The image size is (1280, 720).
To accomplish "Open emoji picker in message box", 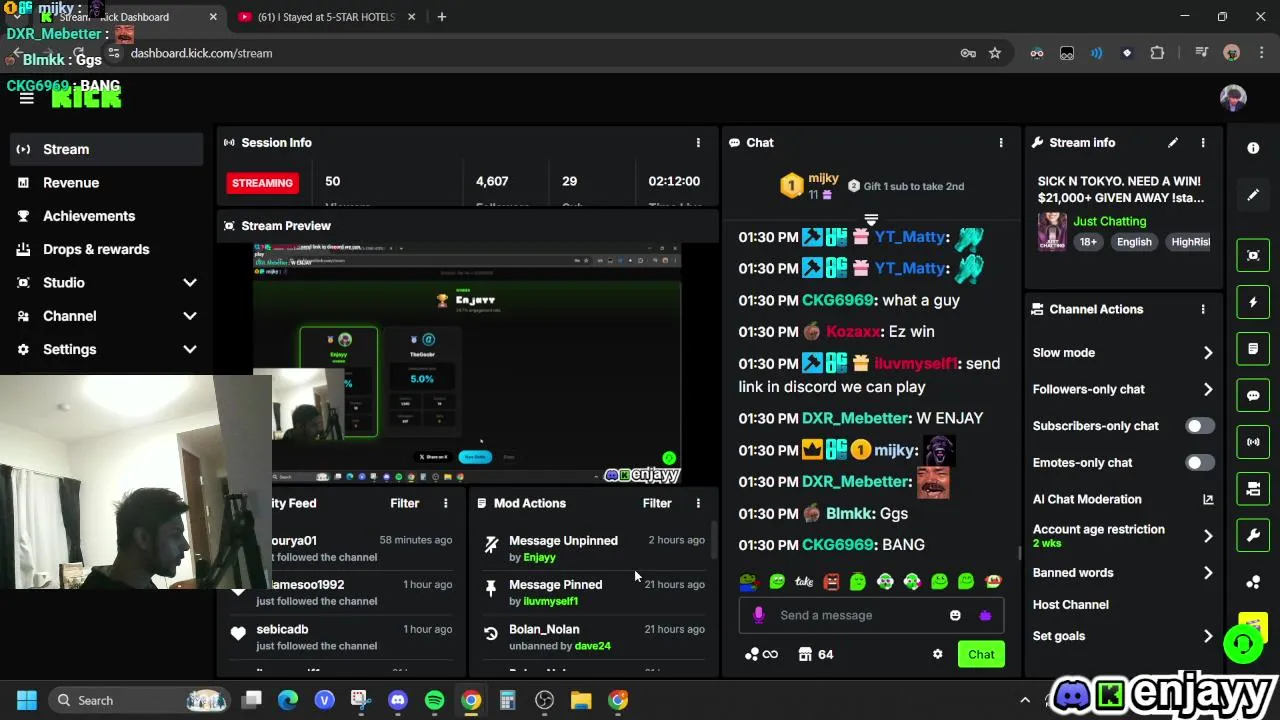I will pos(955,616).
